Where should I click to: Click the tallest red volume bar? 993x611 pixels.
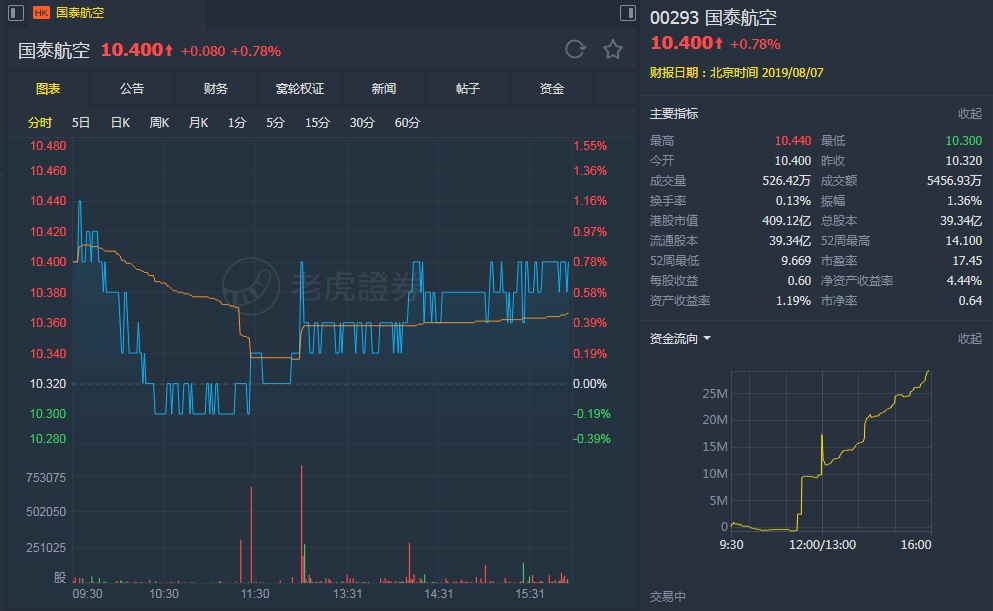click(x=301, y=524)
